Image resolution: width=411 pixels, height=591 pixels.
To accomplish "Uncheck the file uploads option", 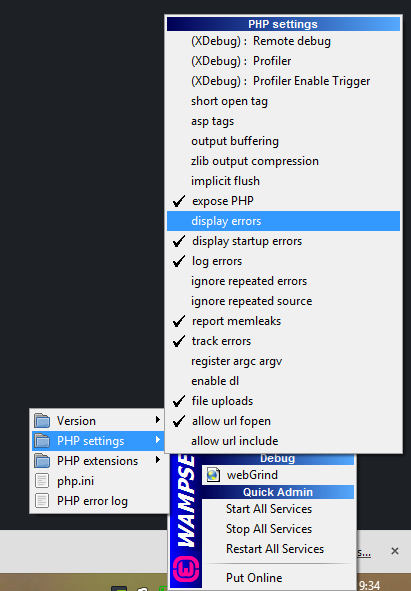I will pyautogui.click(x=283, y=401).
